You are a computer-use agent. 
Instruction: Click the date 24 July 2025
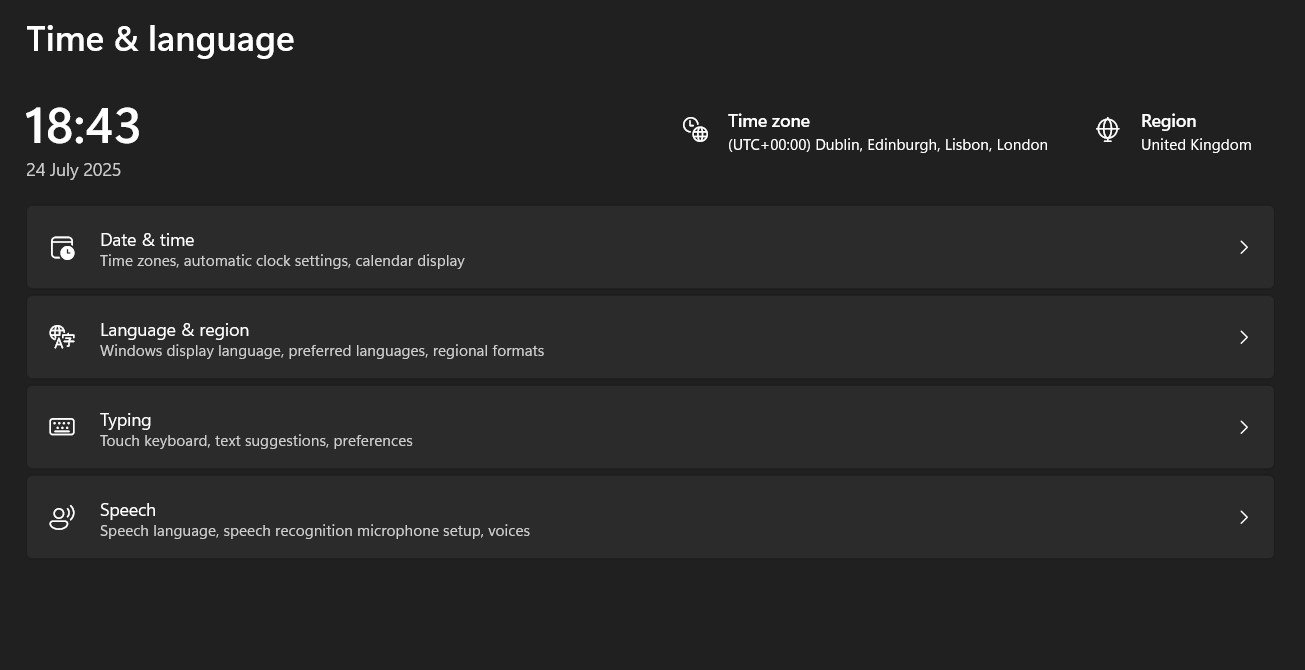tap(74, 170)
